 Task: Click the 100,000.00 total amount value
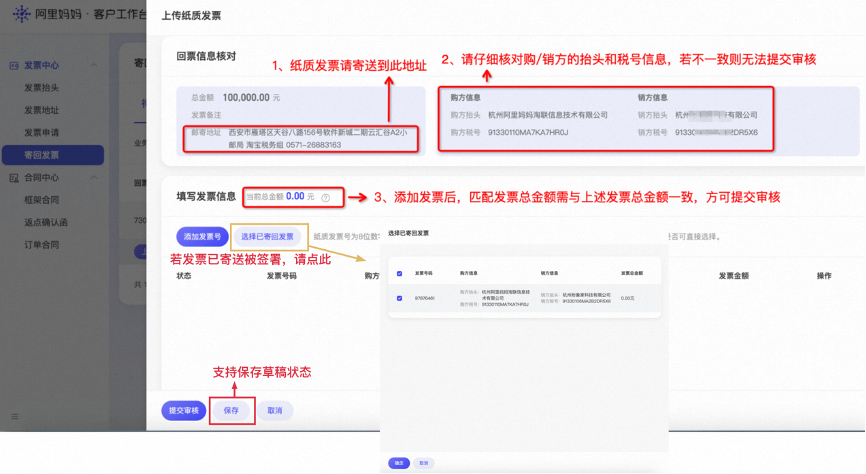tap(246, 97)
